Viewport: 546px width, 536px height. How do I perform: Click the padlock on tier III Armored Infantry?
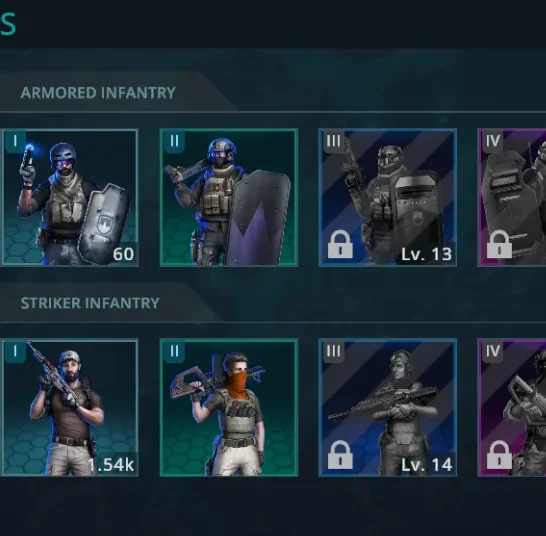click(340, 244)
